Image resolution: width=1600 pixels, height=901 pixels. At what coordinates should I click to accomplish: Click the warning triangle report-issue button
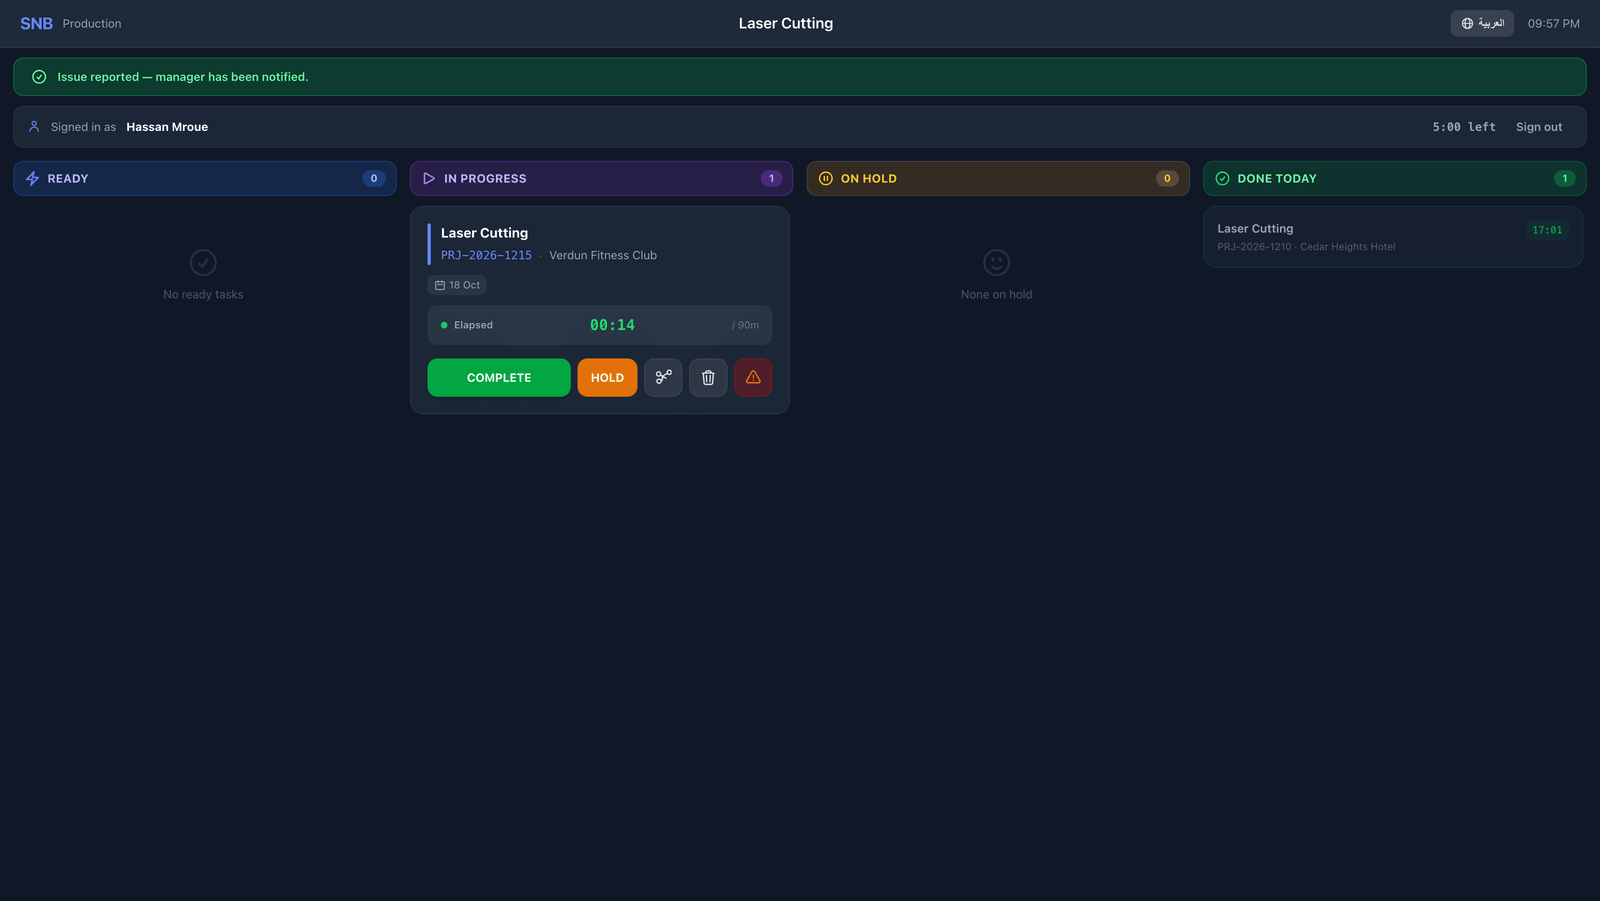click(x=753, y=377)
